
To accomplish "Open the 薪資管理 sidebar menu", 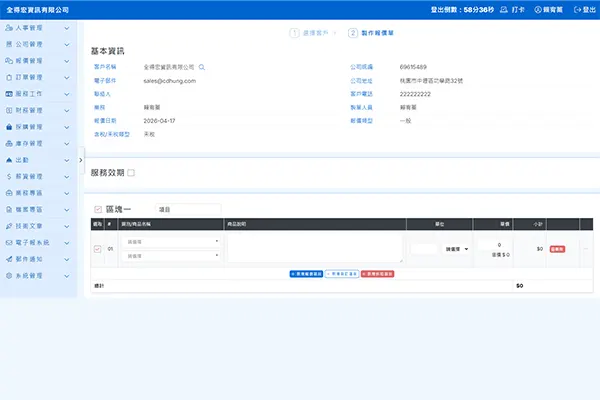I will [38, 176].
